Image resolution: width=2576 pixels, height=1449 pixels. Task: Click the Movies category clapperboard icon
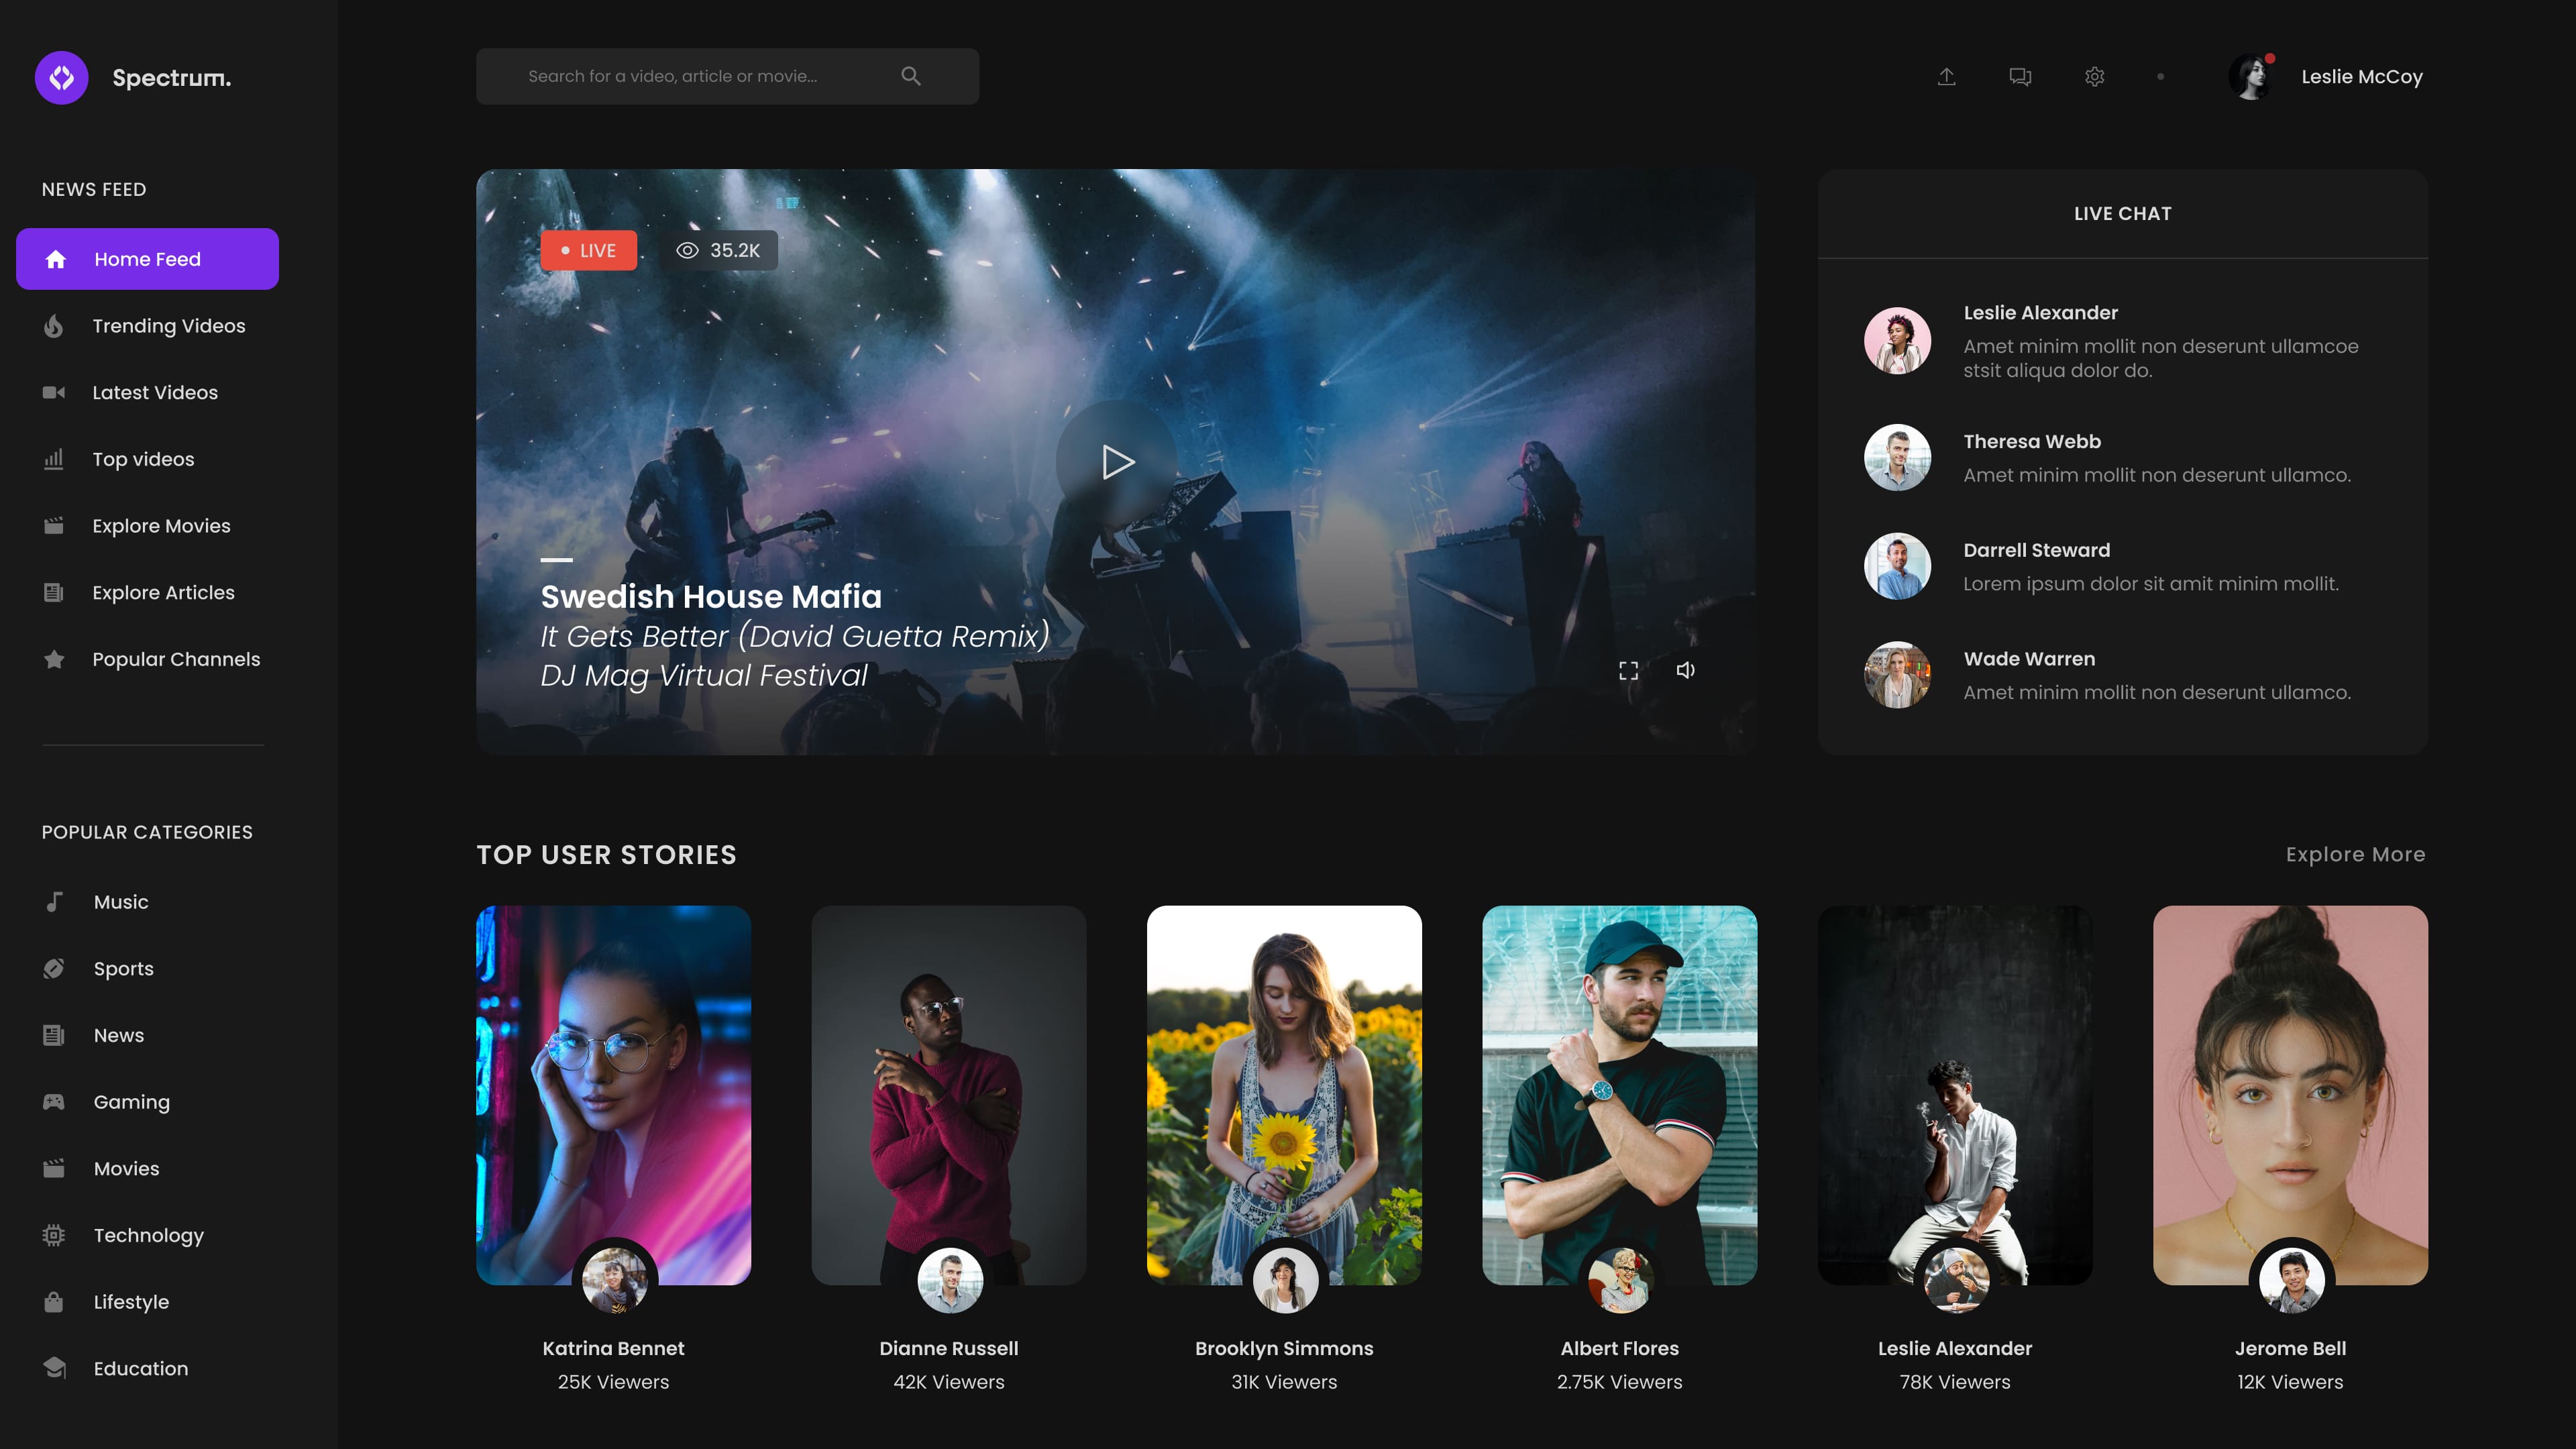coord(54,1168)
